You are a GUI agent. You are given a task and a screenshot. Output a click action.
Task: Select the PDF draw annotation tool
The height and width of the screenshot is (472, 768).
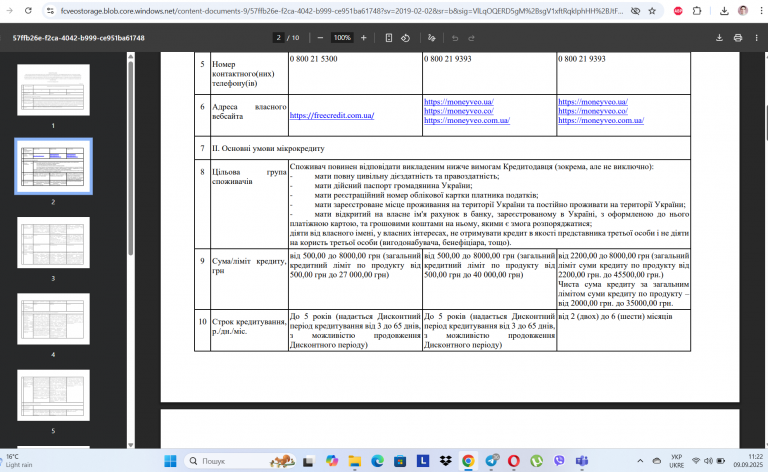click(x=432, y=38)
